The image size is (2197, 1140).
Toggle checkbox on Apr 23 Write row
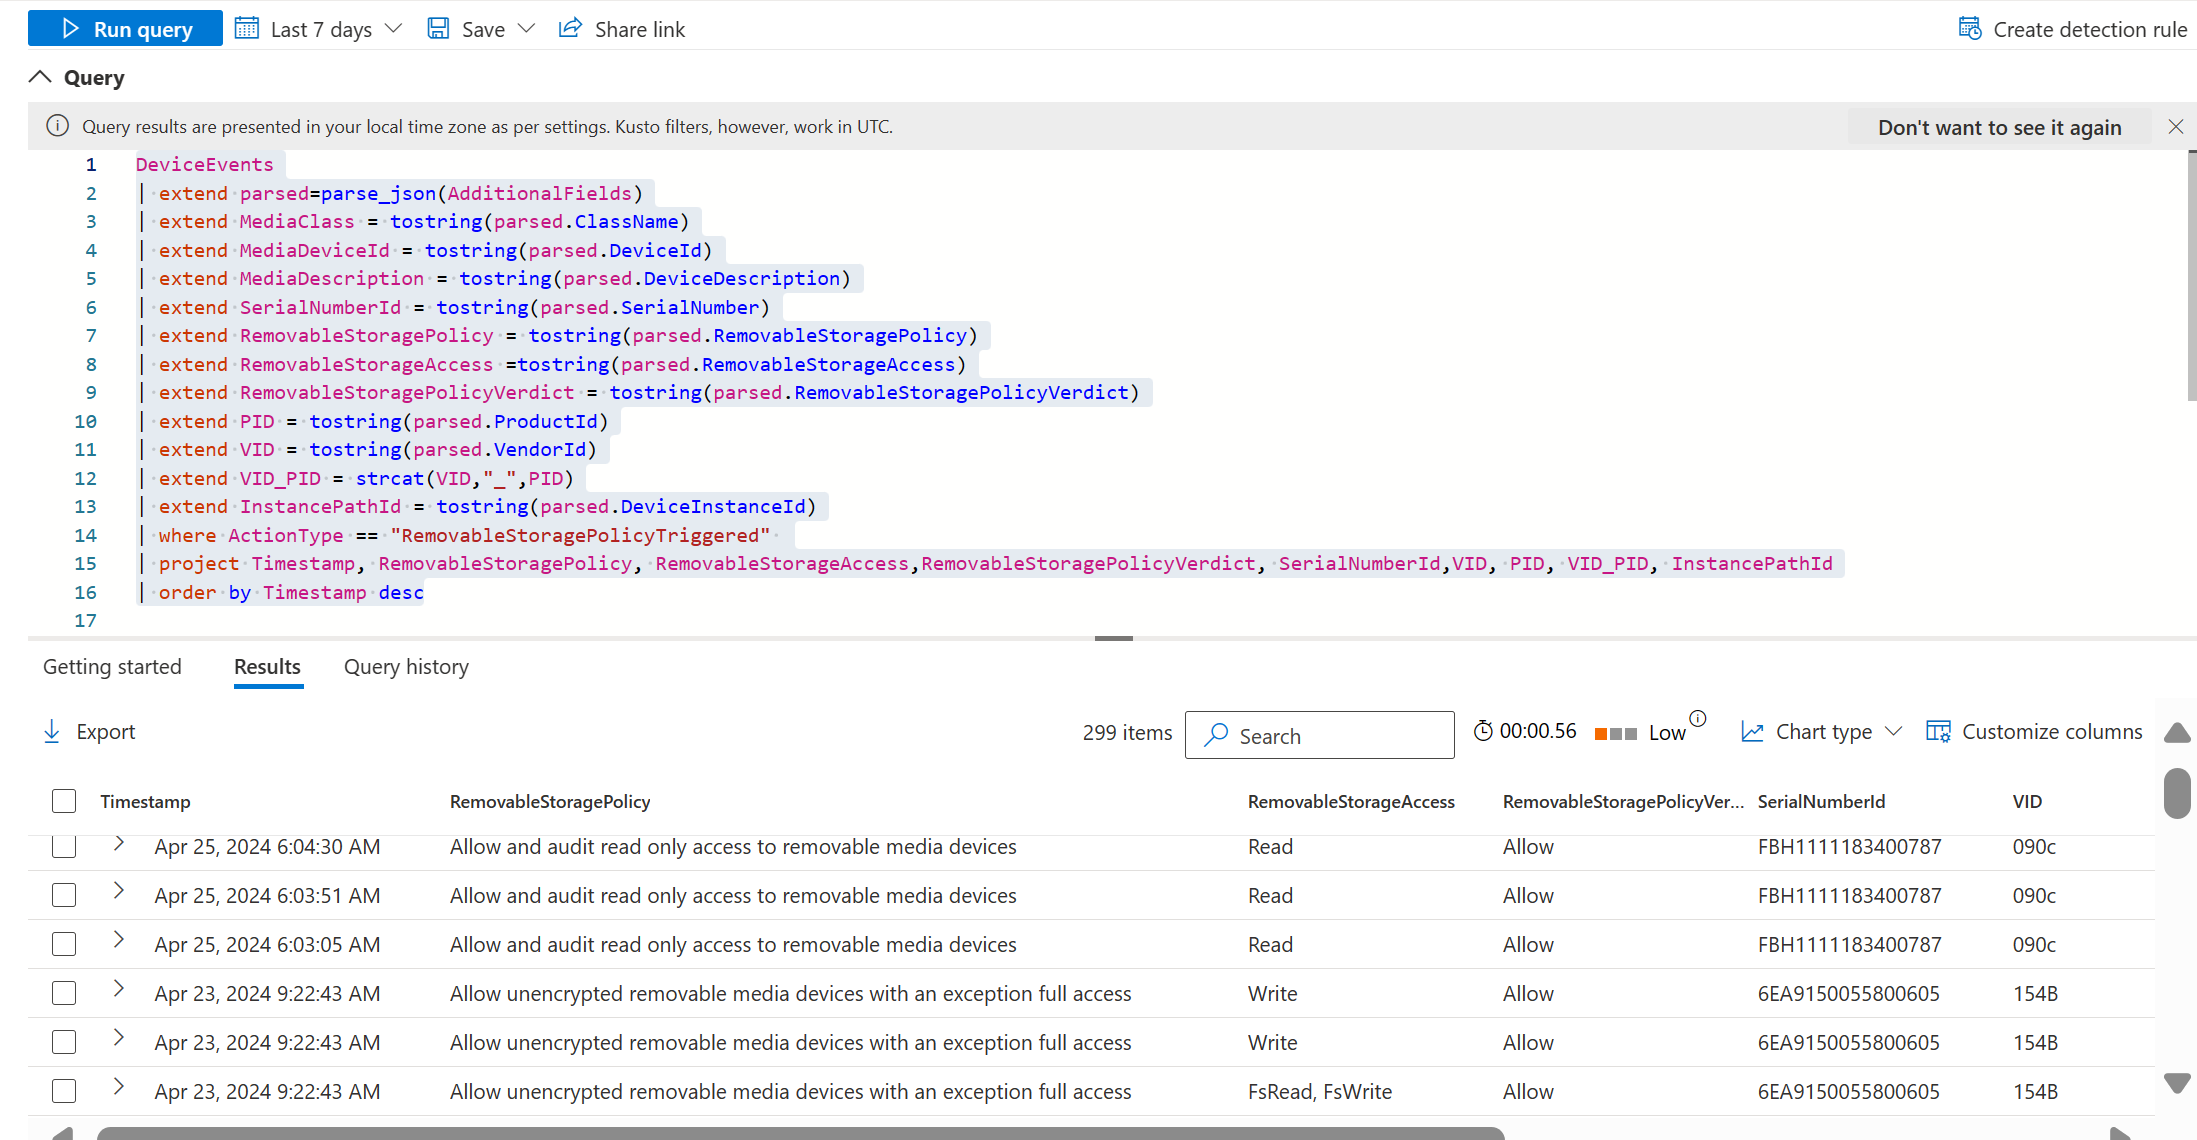coord(62,993)
